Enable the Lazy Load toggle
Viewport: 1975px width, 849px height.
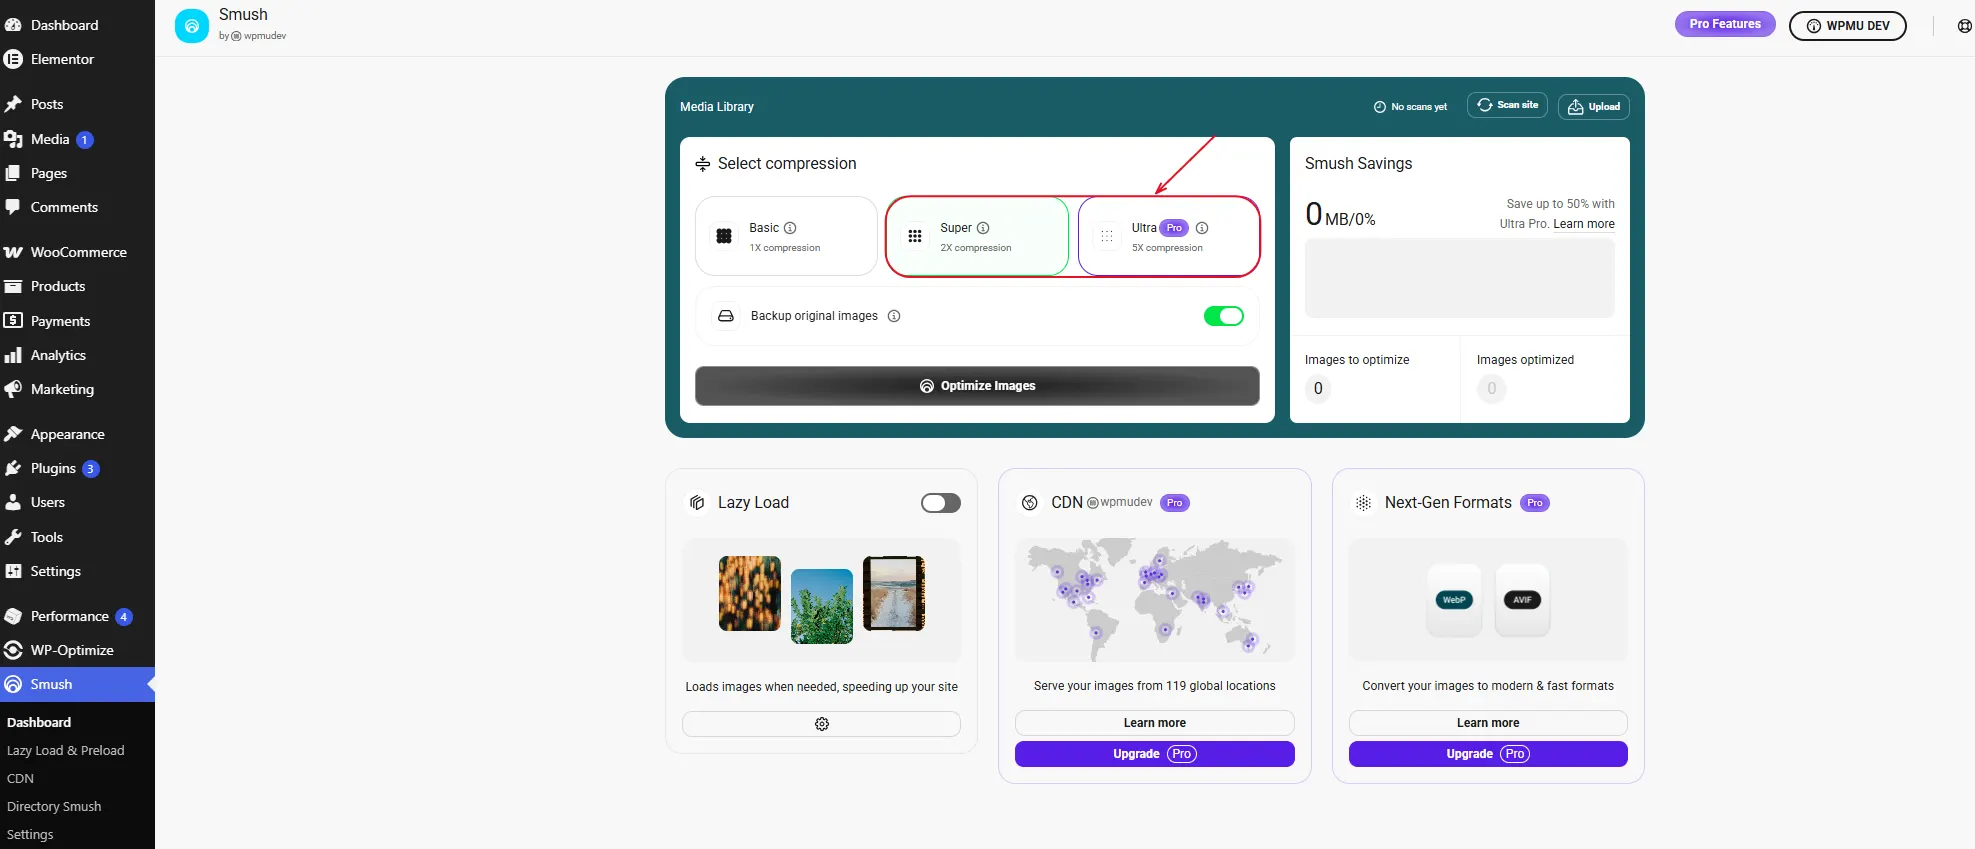(941, 503)
